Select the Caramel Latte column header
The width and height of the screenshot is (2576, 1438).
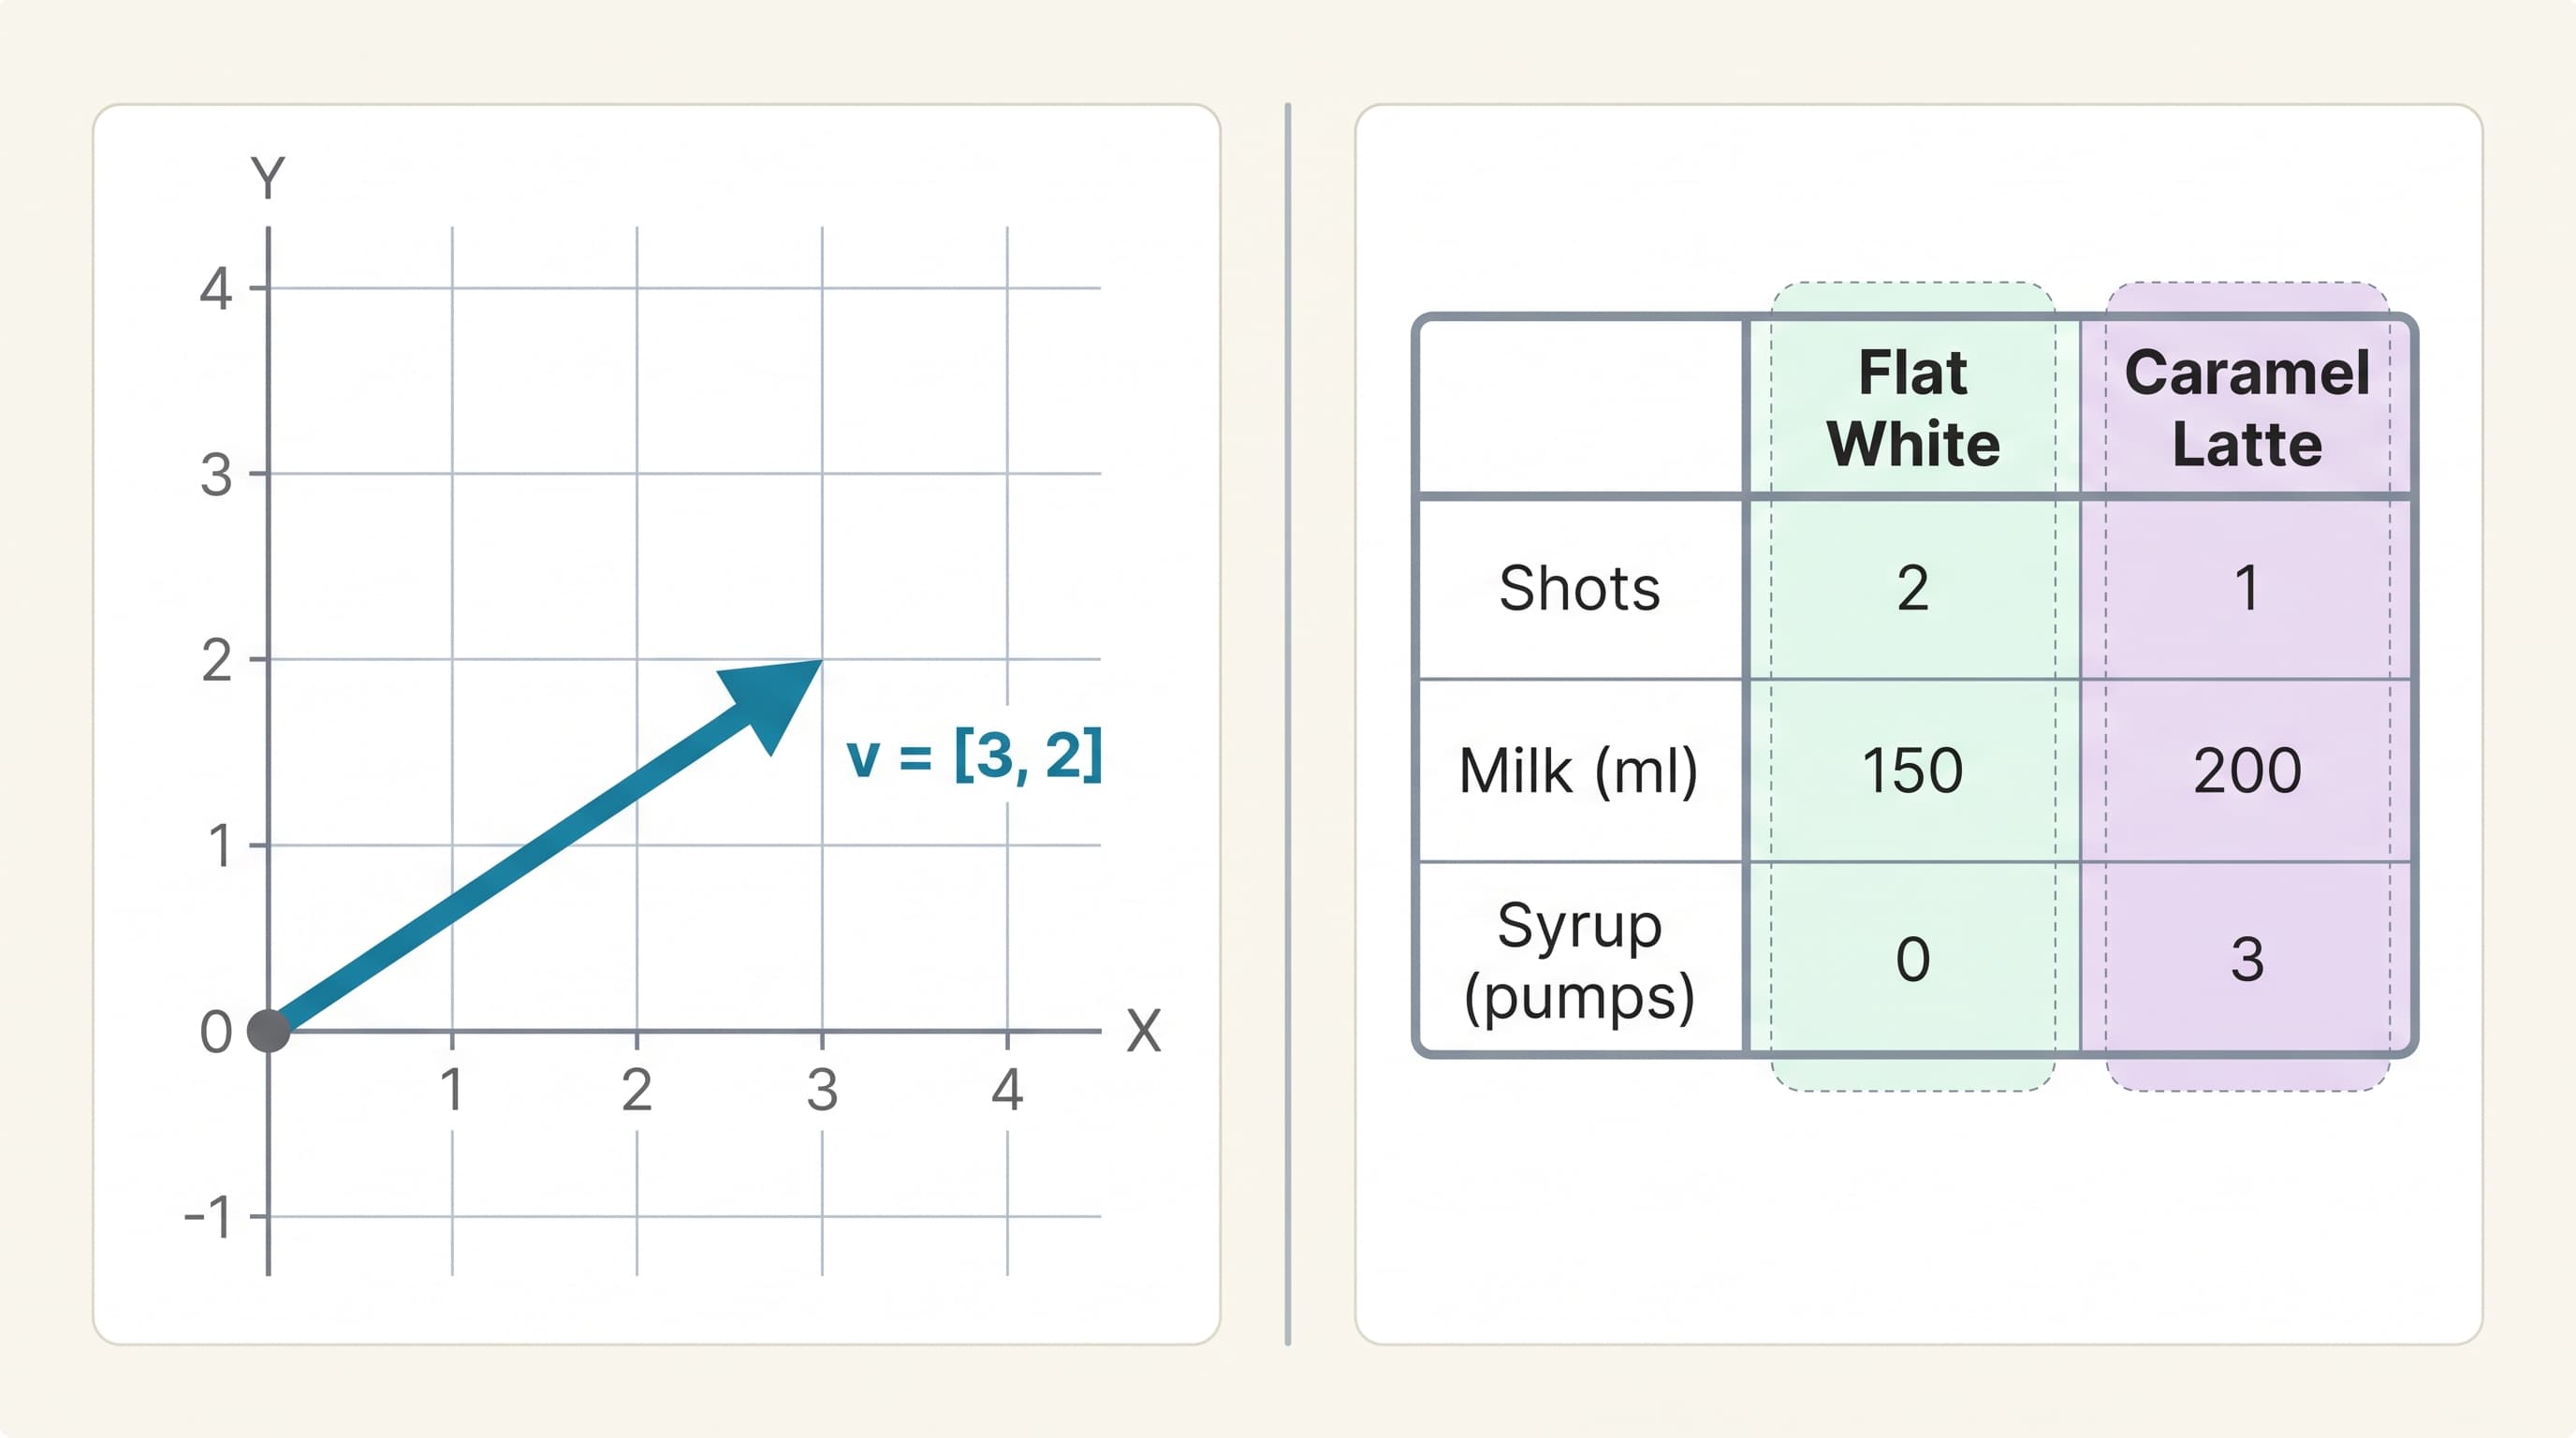pyautogui.click(x=2246, y=408)
